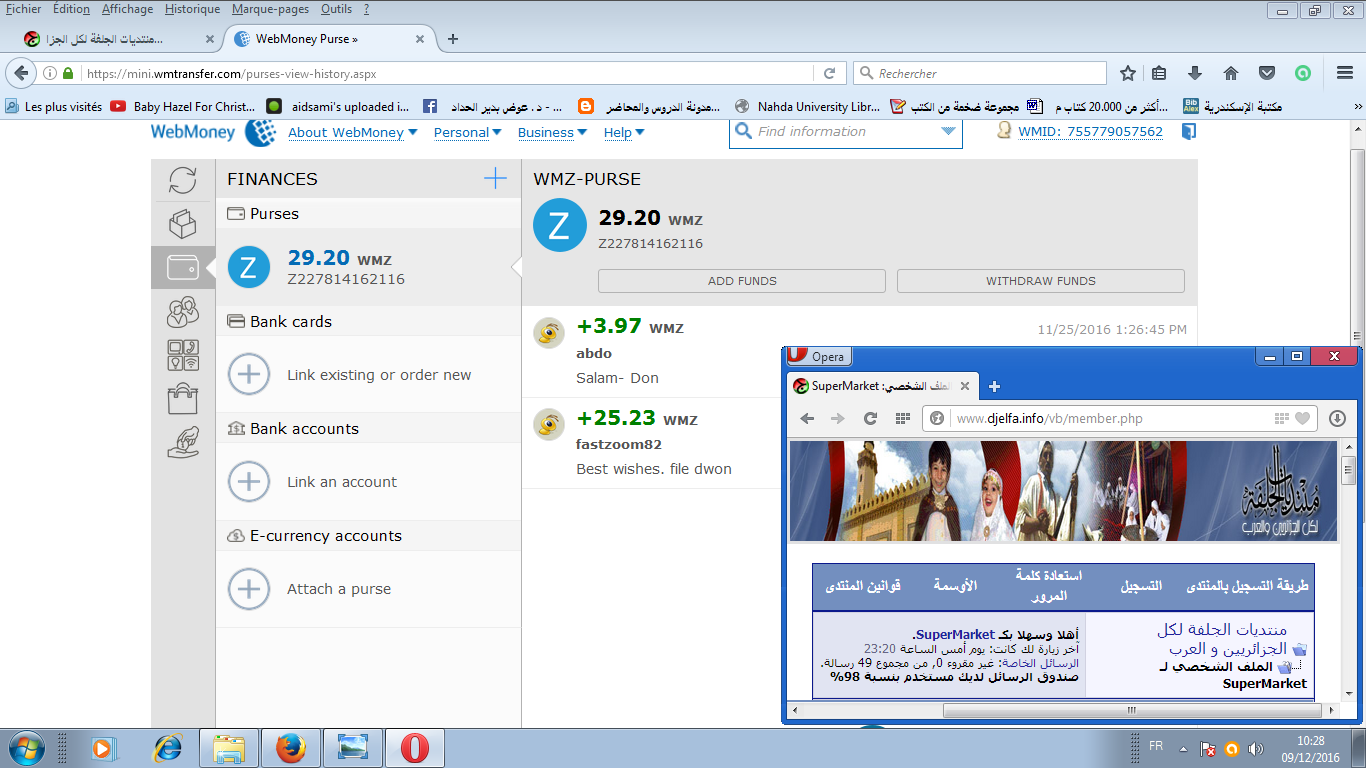1366x768 pixels.
Task: Open the contacts people sidebar icon
Action: point(183,313)
